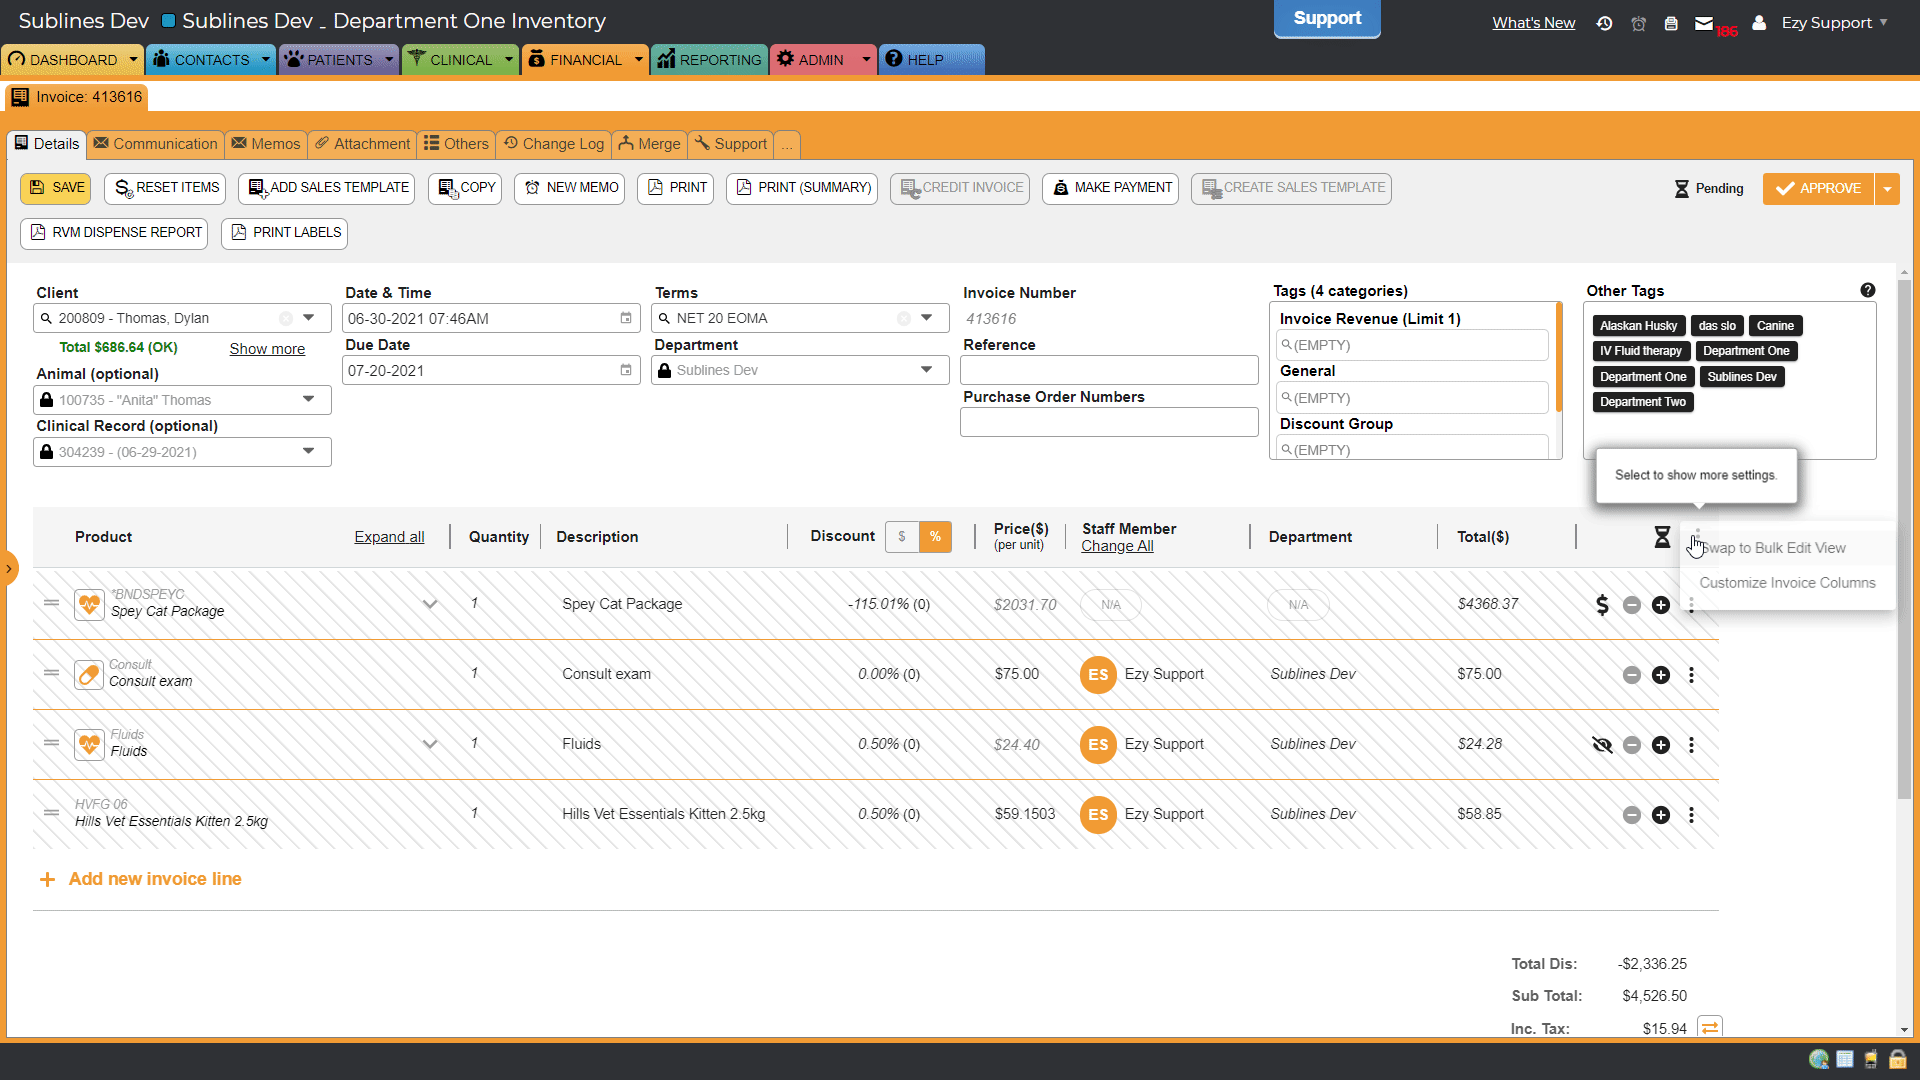Click the Approve invoice icon button
1920x1080 pixels.
click(1820, 187)
